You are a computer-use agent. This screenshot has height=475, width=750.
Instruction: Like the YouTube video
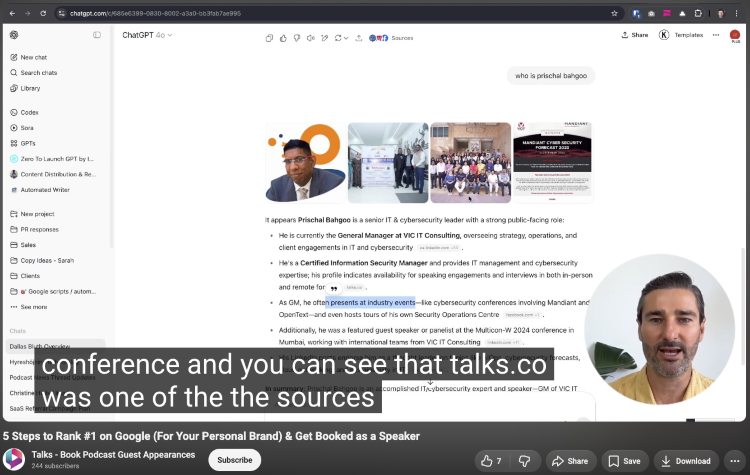(492, 461)
